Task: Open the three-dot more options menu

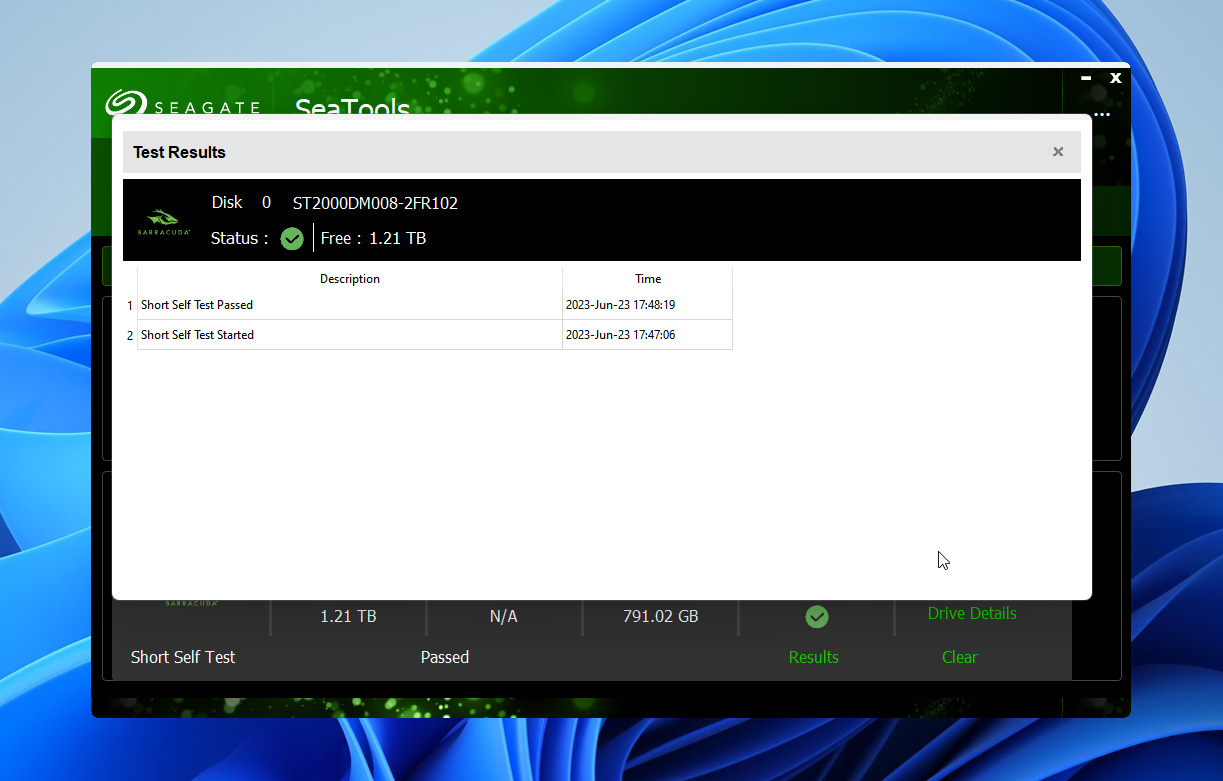Action: 1102,115
